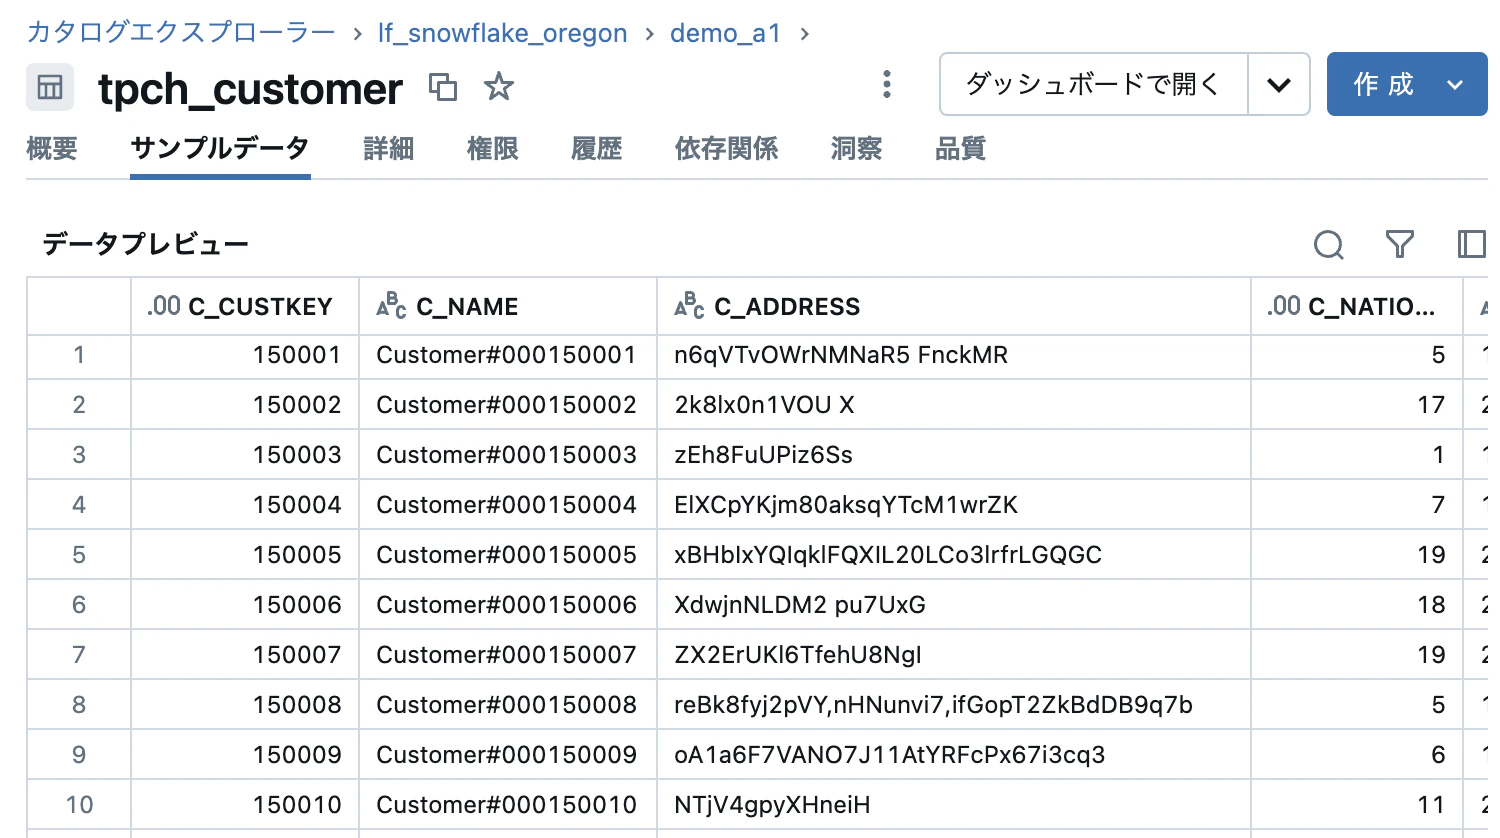1500x838 pixels.
Task: Select the サンプルデータ tab
Action: click(x=220, y=149)
